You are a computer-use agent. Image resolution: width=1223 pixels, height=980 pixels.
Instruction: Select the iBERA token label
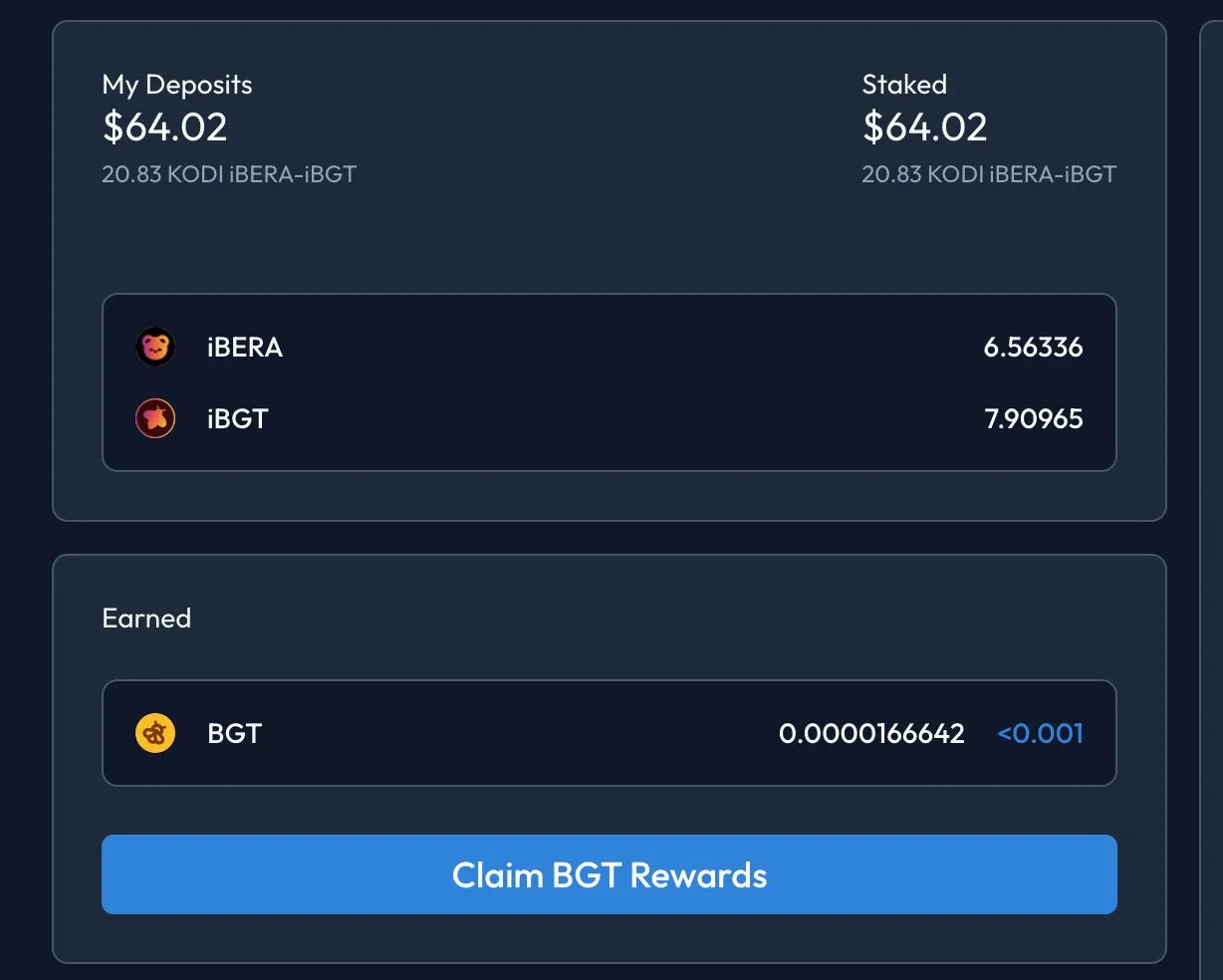244,347
